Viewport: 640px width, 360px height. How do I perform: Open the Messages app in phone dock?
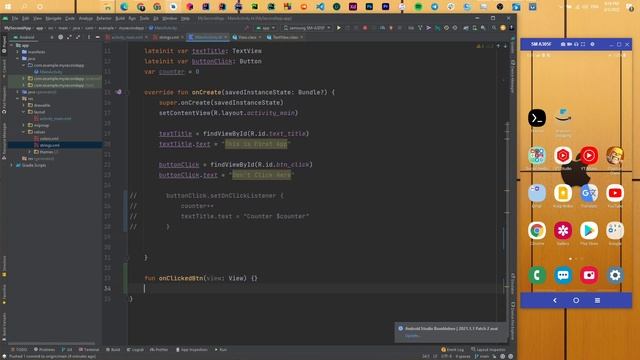pyautogui.click(x=563, y=276)
